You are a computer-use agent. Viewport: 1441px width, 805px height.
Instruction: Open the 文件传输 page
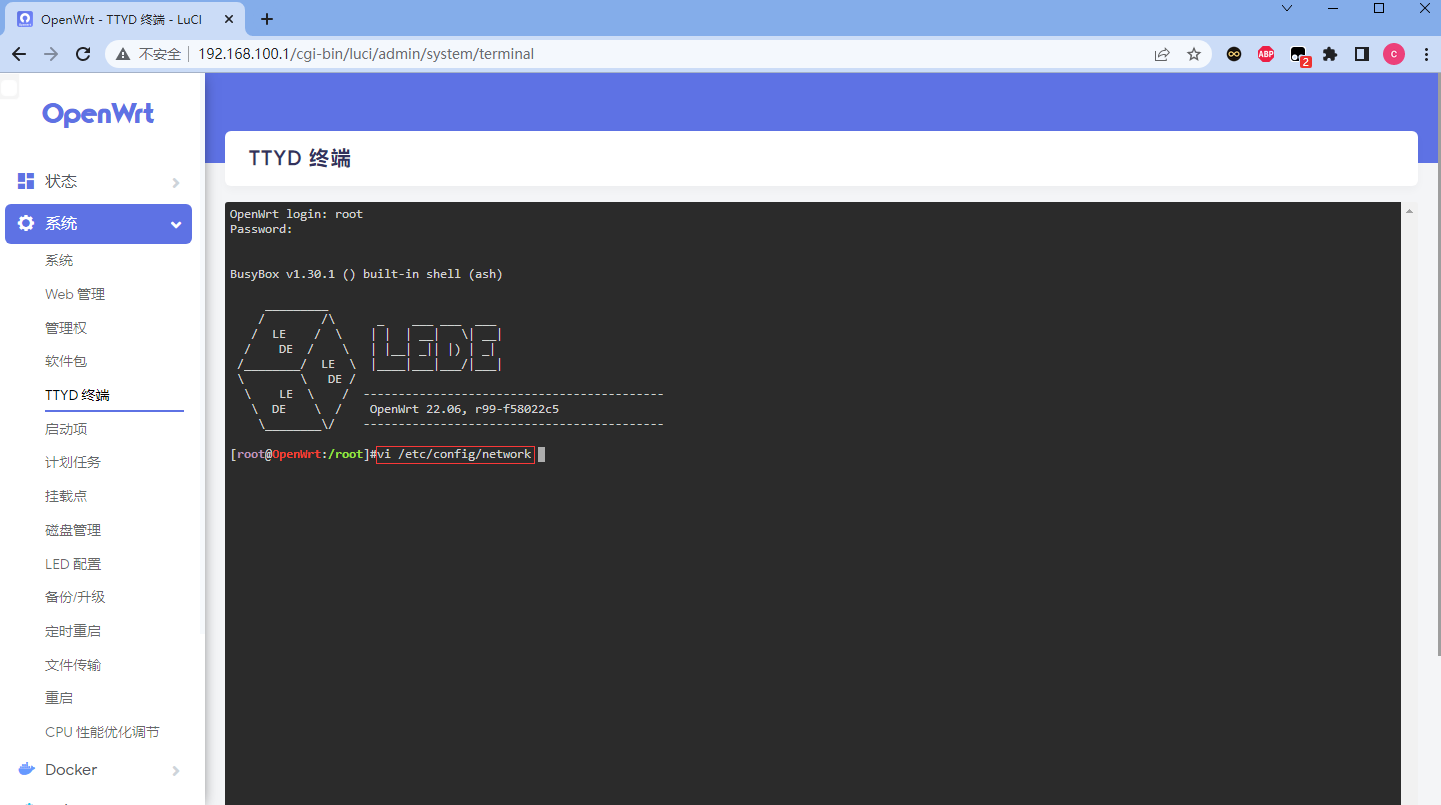pos(73,665)
